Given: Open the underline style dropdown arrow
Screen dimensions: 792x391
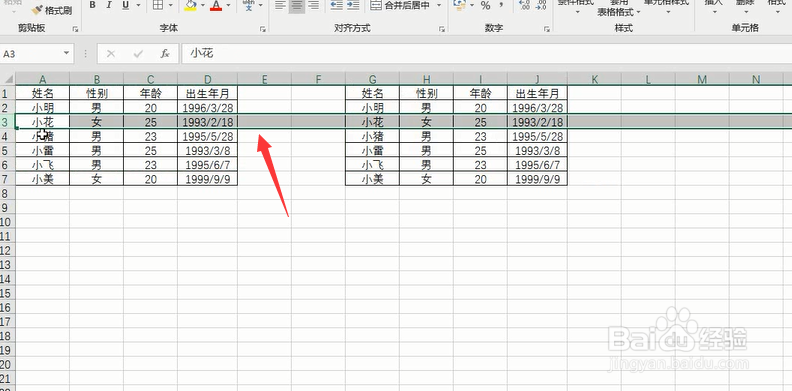Looking at the screenshot, I should point(137,5).
